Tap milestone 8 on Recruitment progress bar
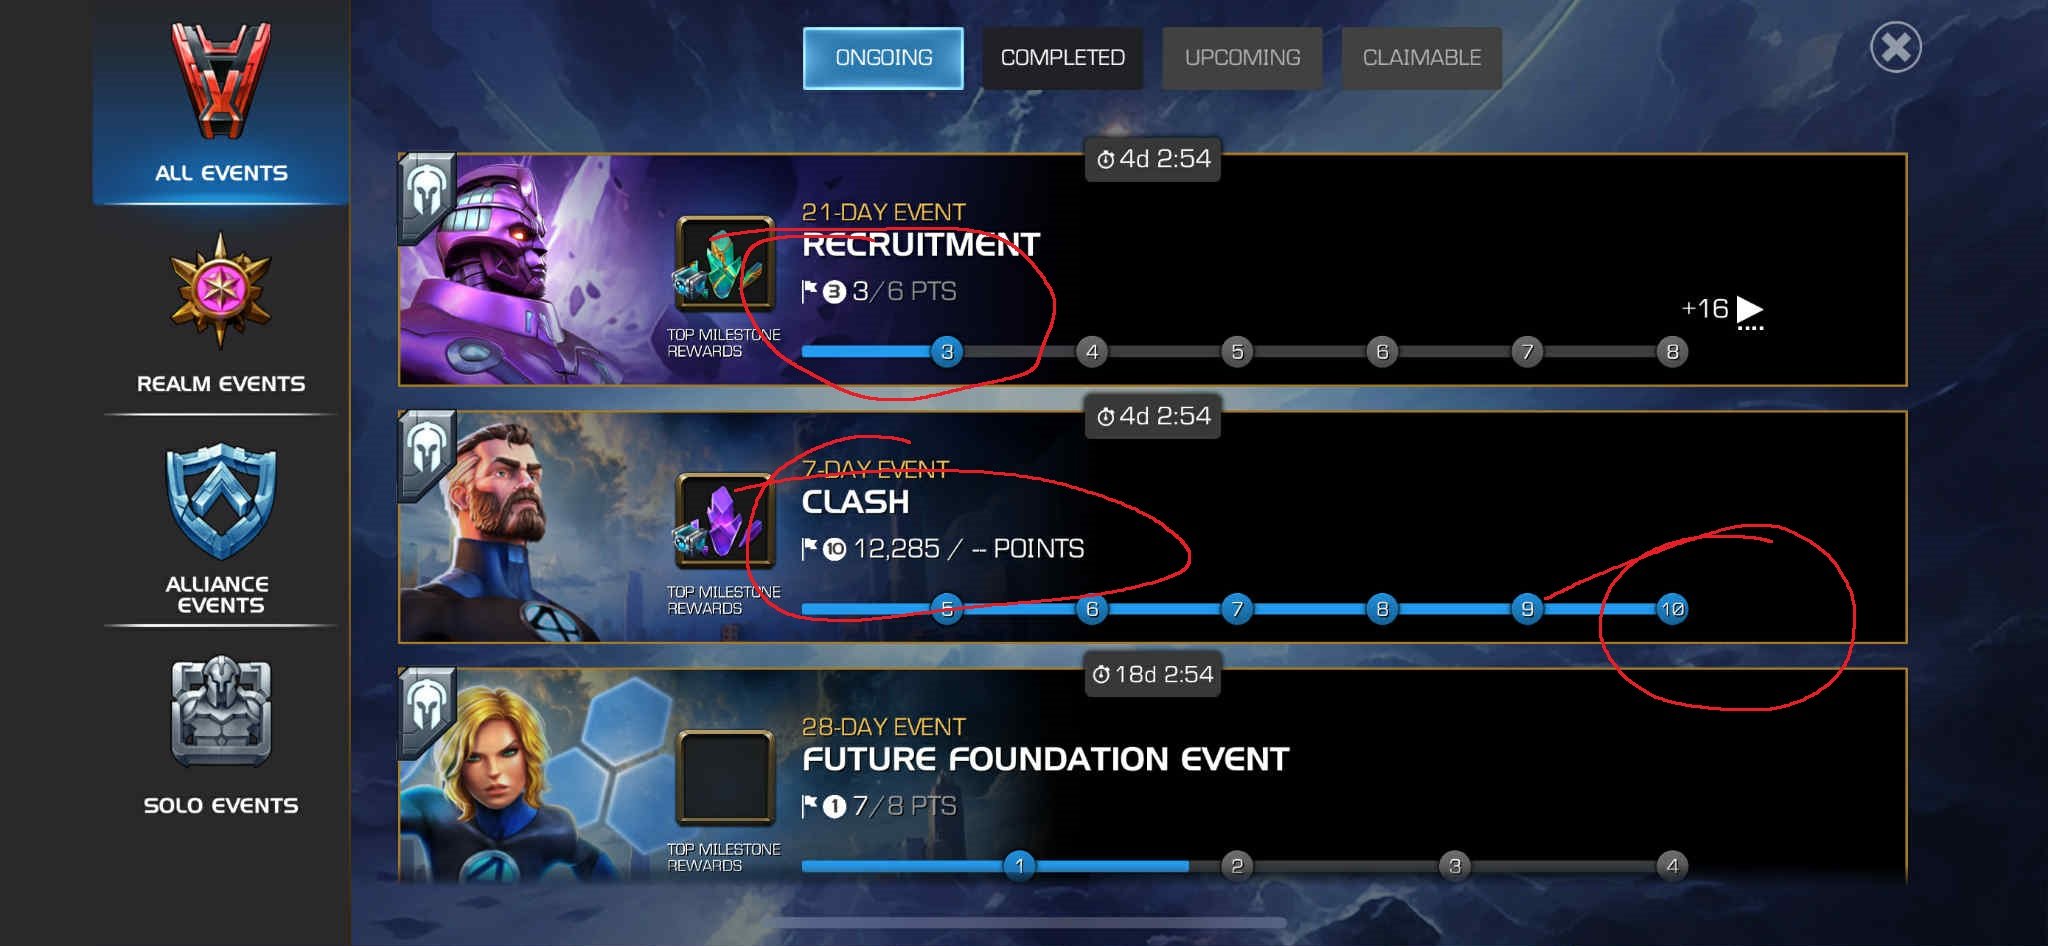Viewport: 2048px width, 946px height. (x=1672, y=352)
